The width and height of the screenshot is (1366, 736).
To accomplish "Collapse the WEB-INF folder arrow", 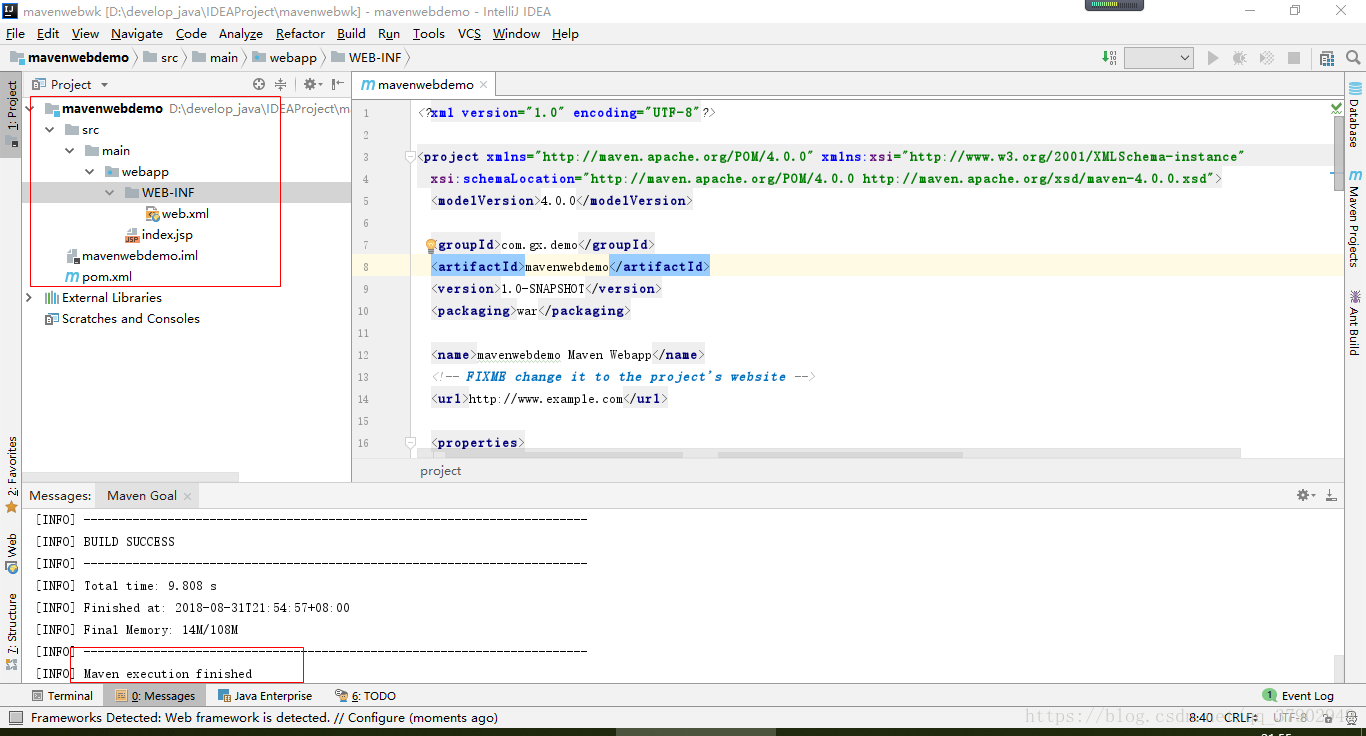I will click(x=109, y=193).
